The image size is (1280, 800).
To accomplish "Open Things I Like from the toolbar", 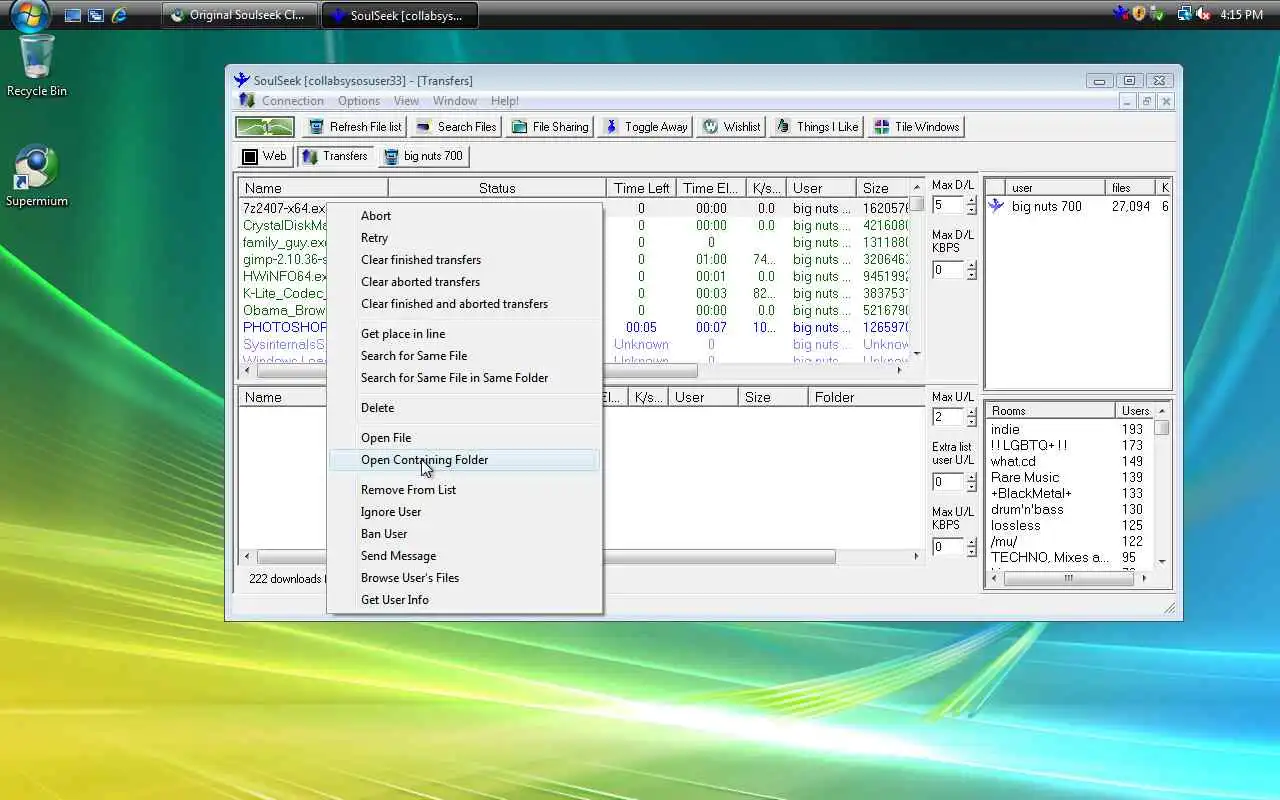I will click(x=816, y=127).
